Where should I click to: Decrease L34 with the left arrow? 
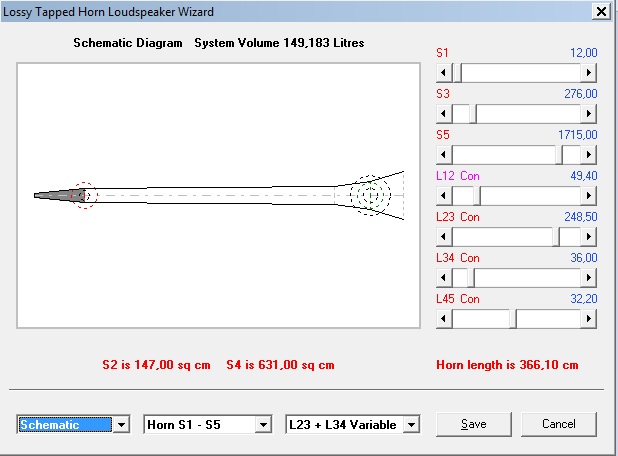tap(444, 277)
